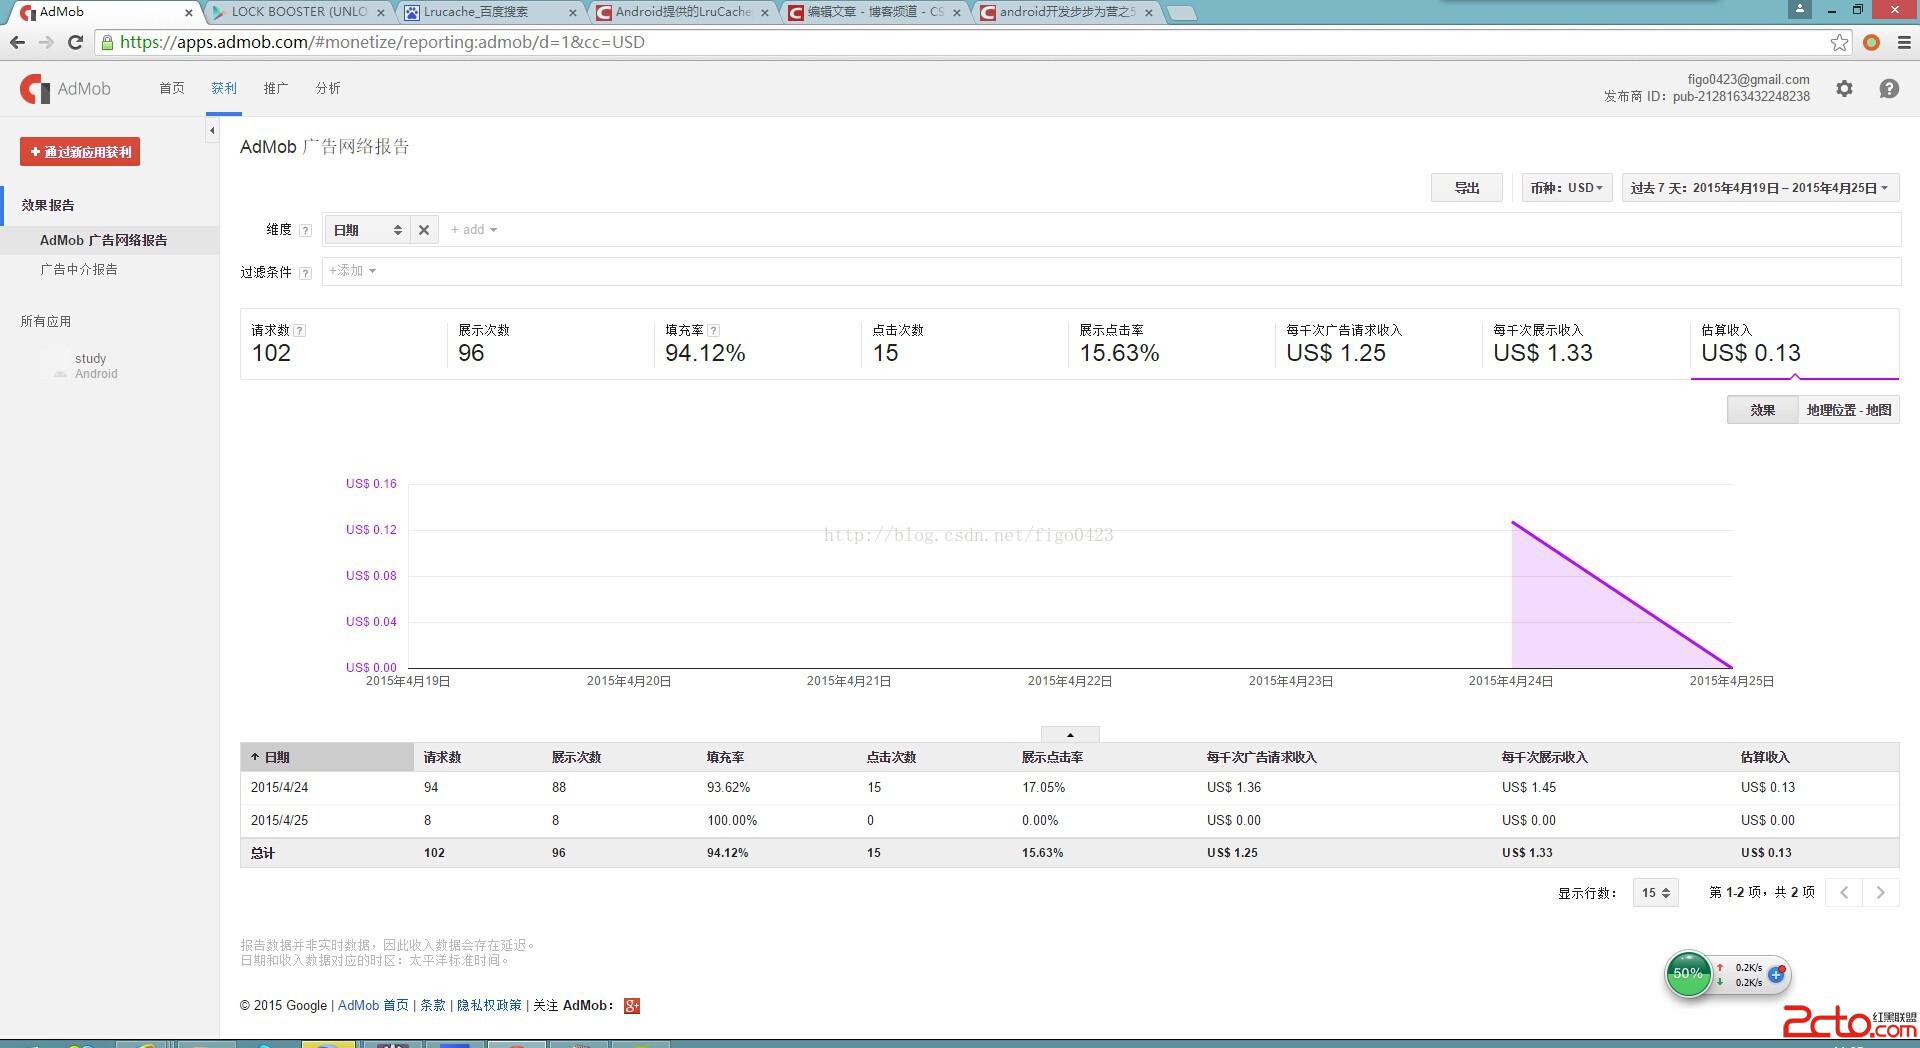This screenshot has width=1920, height=1048.
Task: Collapse the left sidebar arrow
Action: [x=212, y=130]
